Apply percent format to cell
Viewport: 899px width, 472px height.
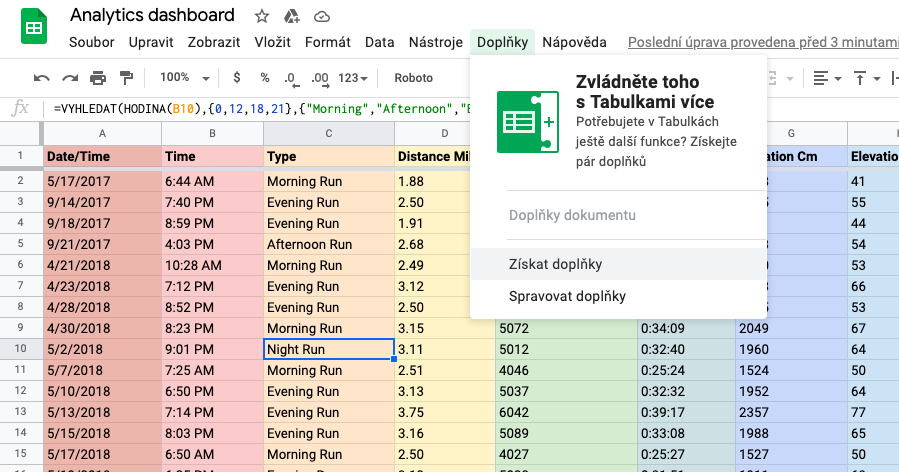(265, 78)
